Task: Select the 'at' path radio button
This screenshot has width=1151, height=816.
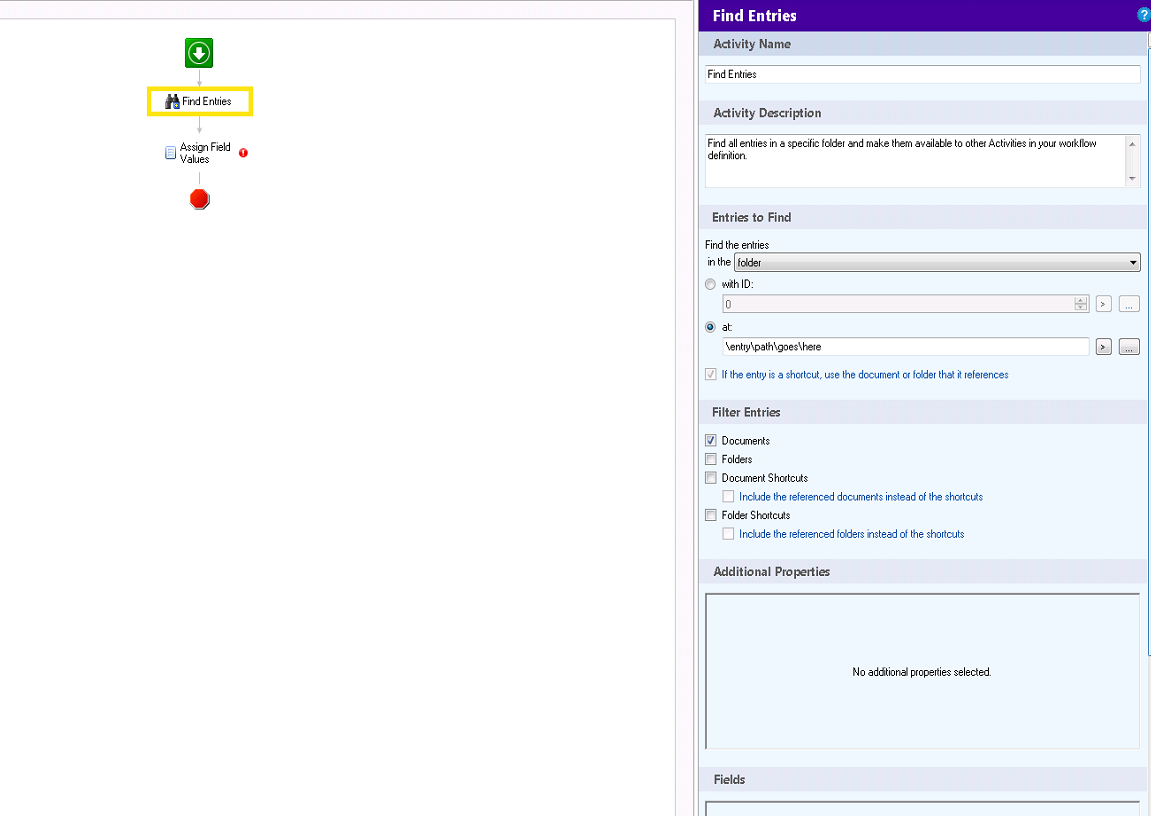Action: point(711,327)
